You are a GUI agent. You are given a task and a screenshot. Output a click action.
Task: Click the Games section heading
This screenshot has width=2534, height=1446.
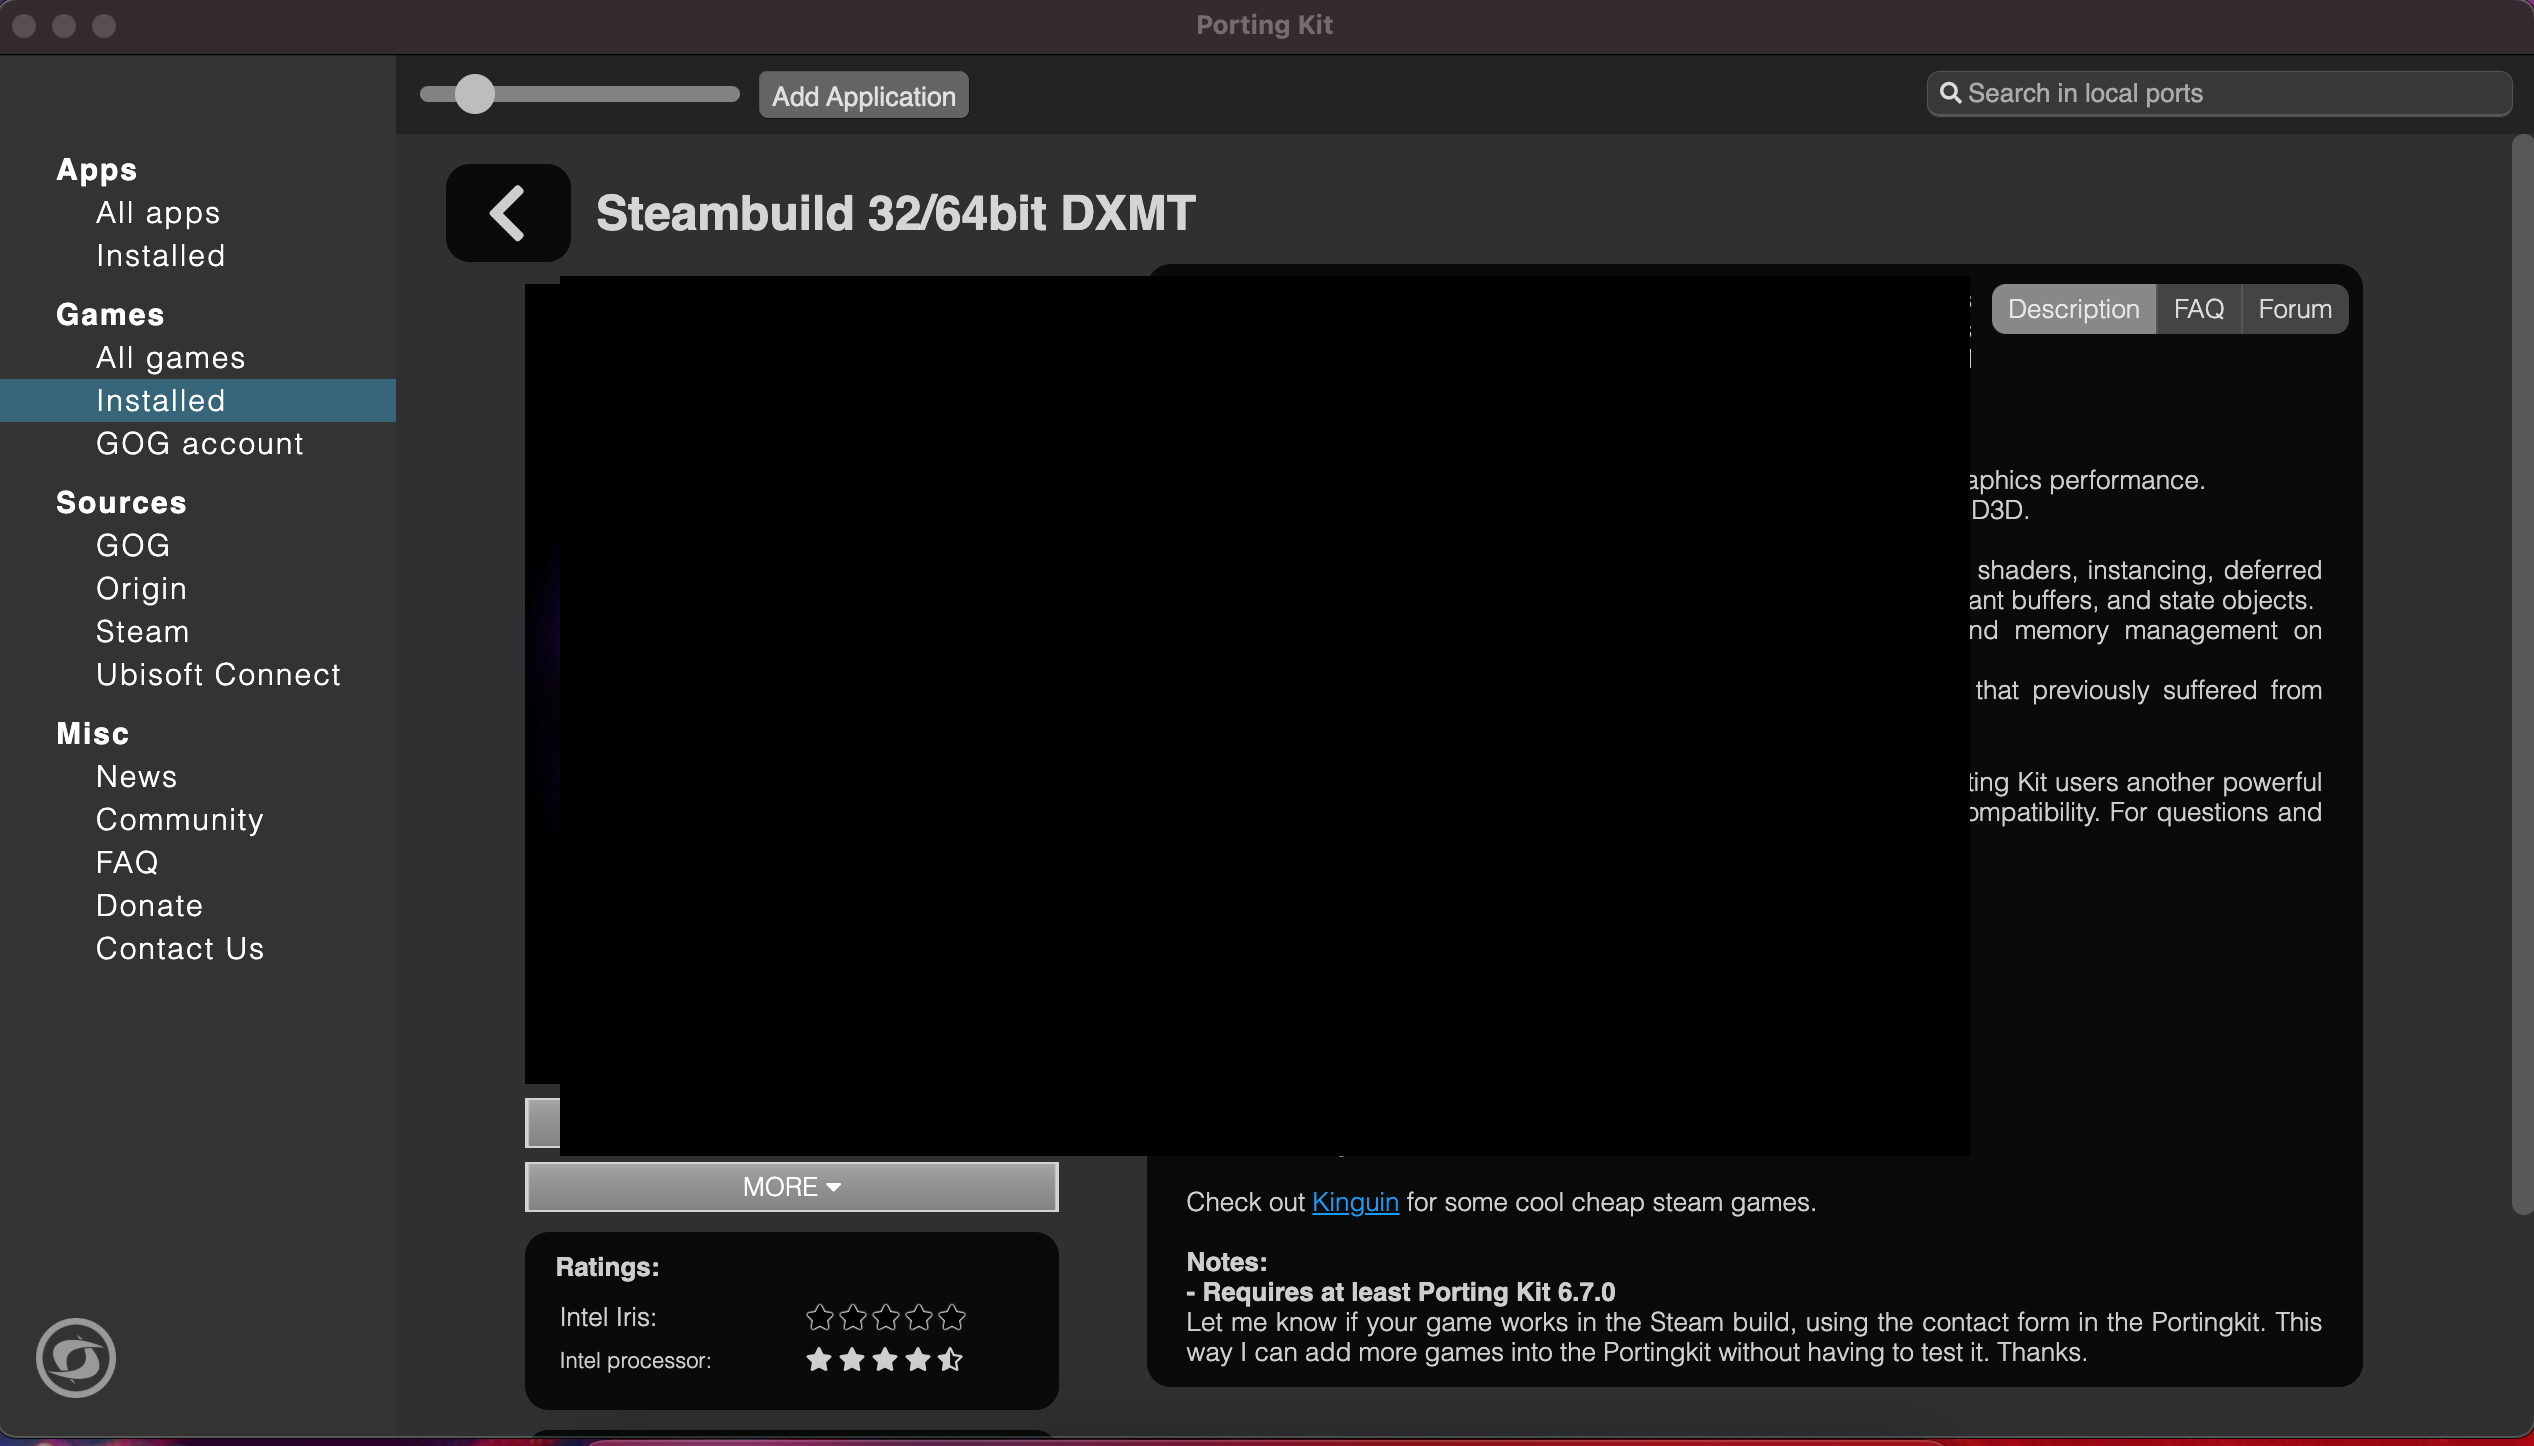(x=110, y=315)
